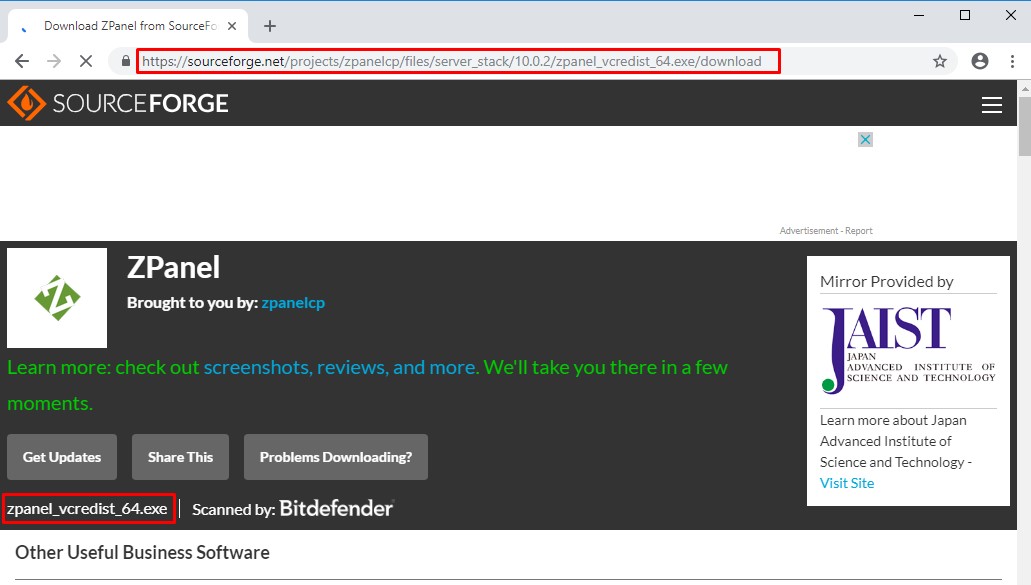The width and height of the screenshot is (1031, 585).
Task: Click the address bar URL
Action: [x=452, y=61]
